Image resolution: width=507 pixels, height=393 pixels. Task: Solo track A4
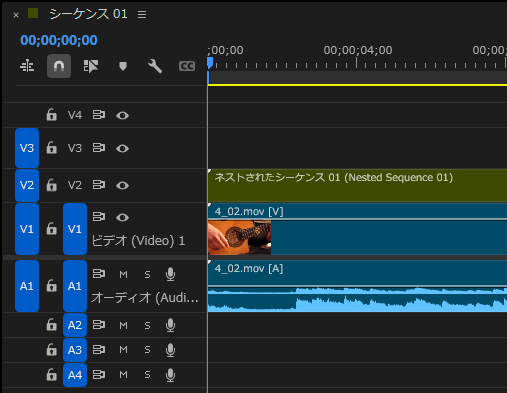click(x=147, y=375)
